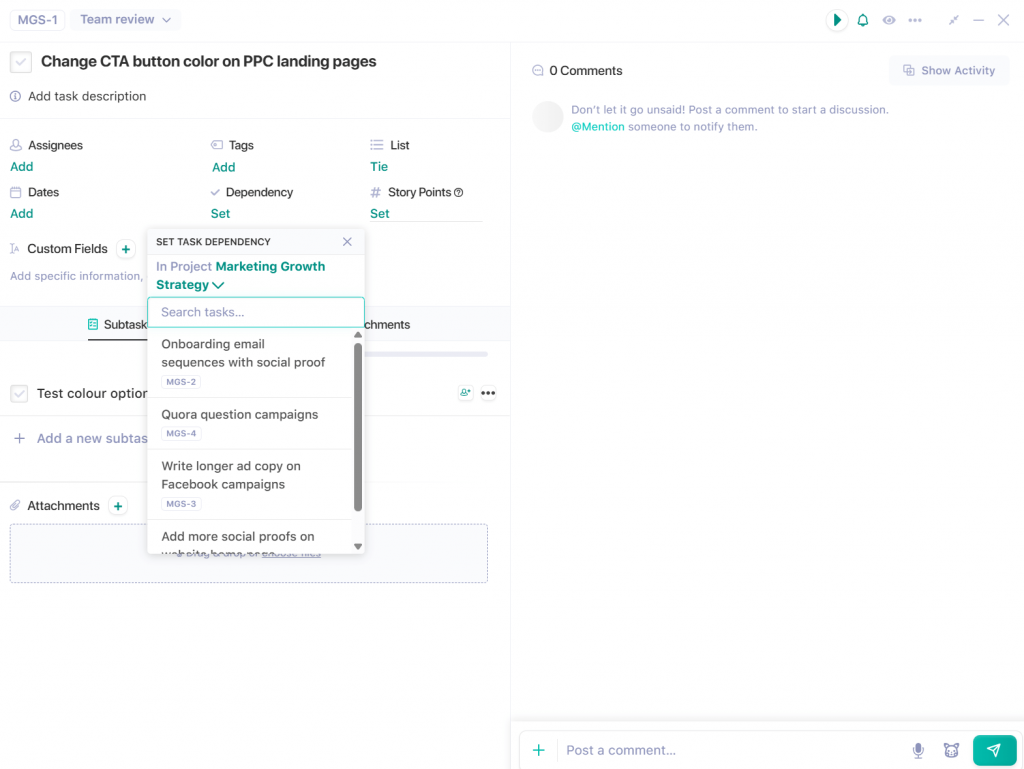Click Add a new subtask
The height and width of the screenshot is (769, 1024).
(x=81, y=439)
